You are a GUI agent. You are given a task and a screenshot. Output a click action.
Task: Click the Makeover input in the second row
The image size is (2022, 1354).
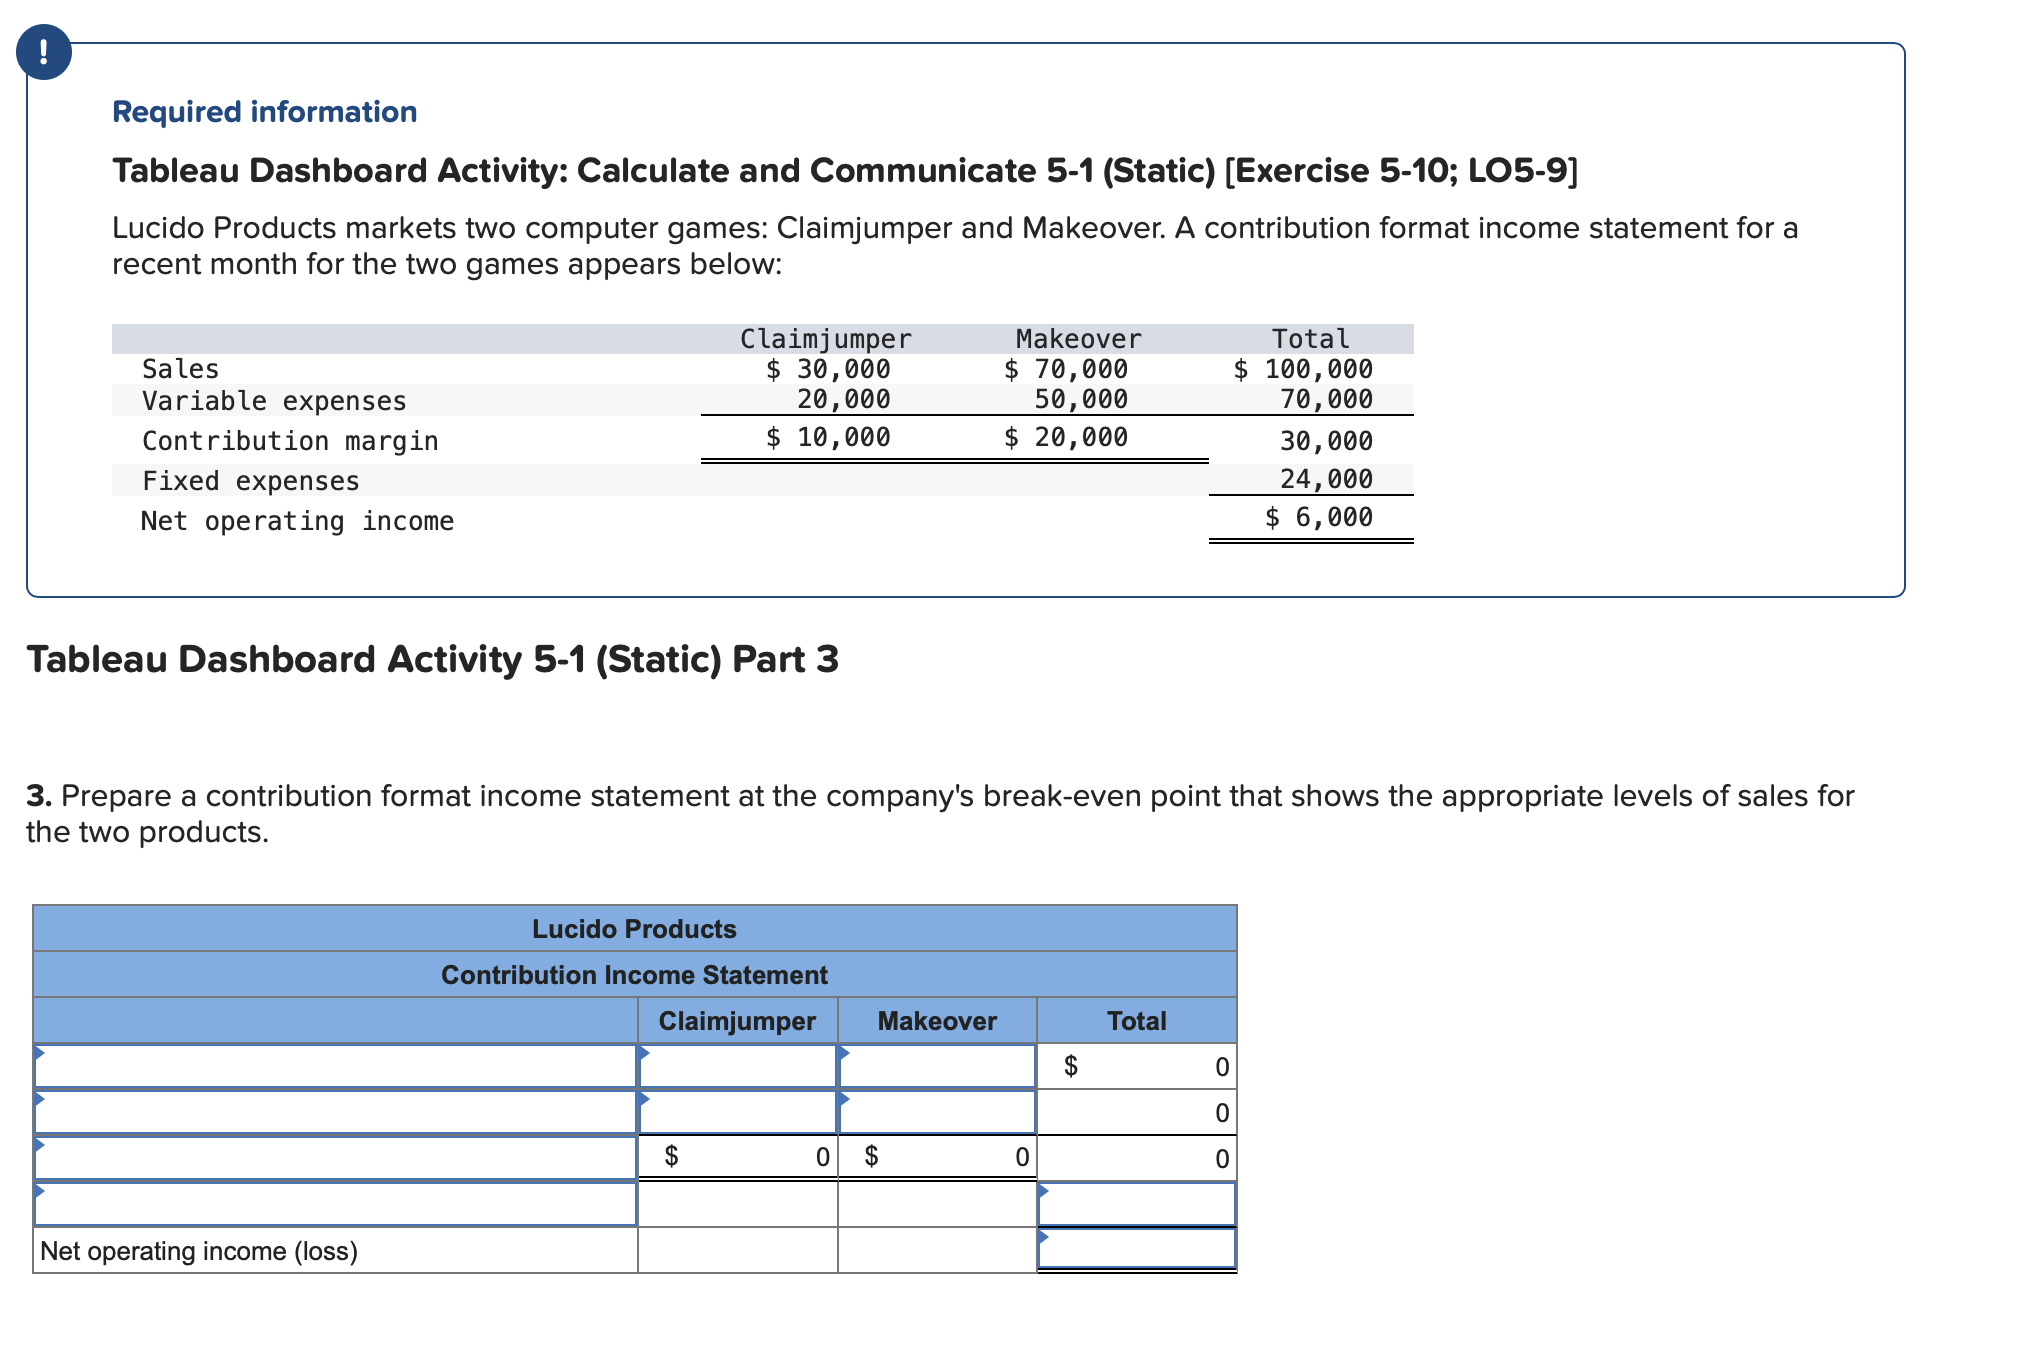tap(937, 1111)
